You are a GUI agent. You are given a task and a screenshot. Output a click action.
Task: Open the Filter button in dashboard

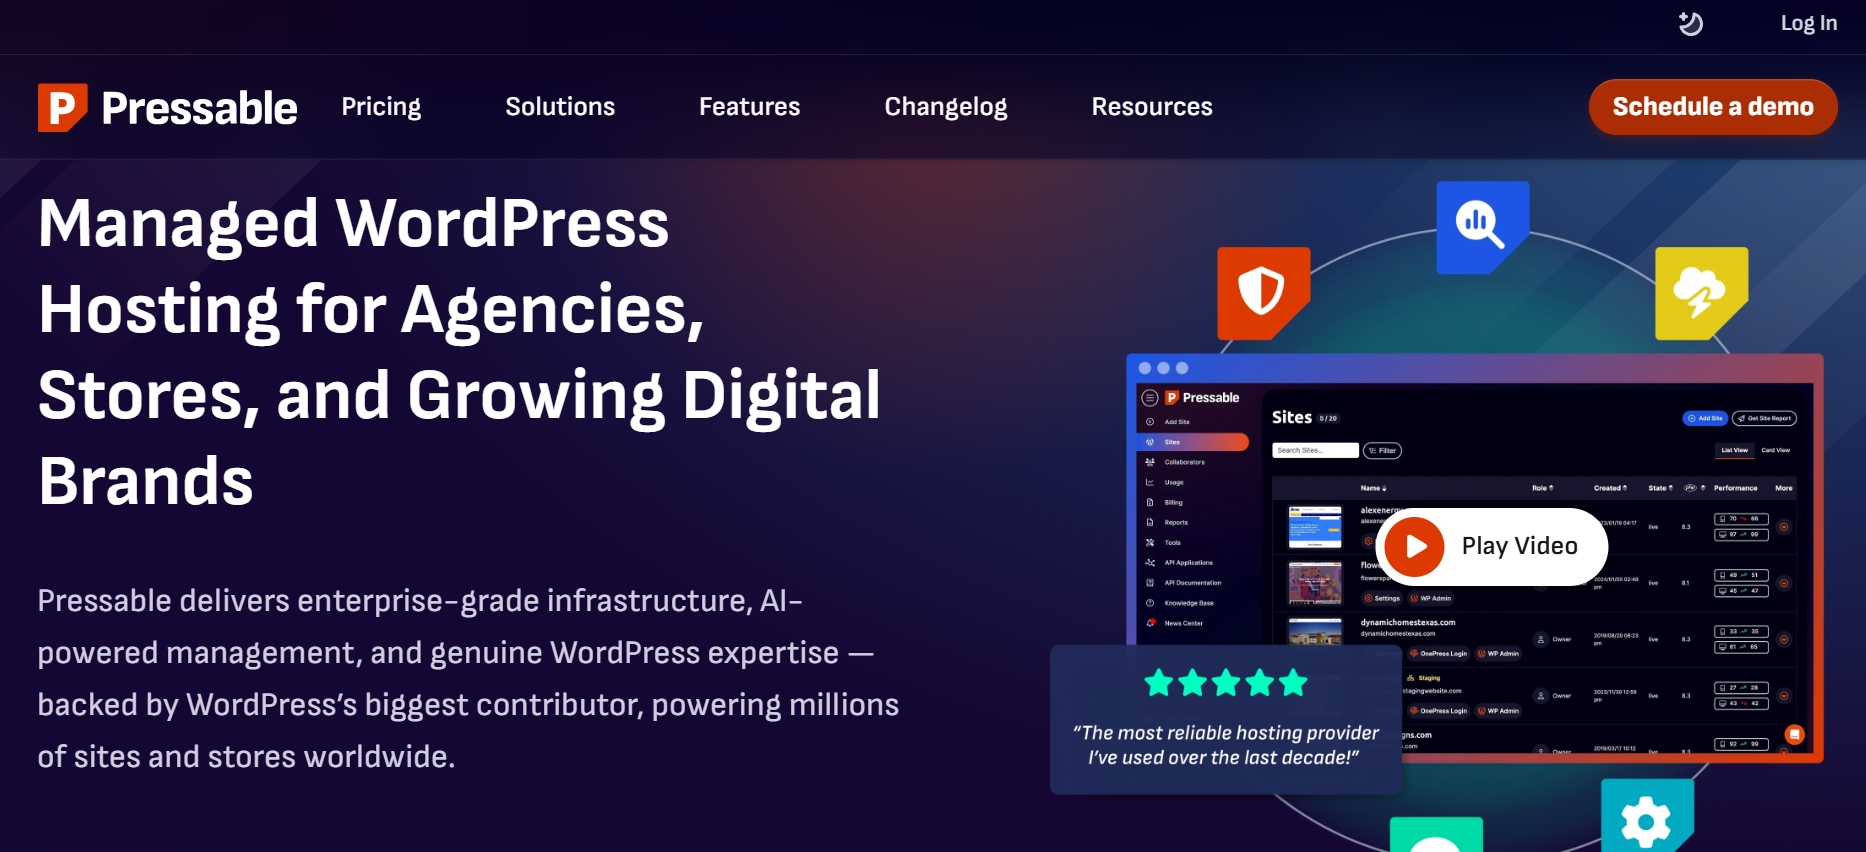point(1383,450)
